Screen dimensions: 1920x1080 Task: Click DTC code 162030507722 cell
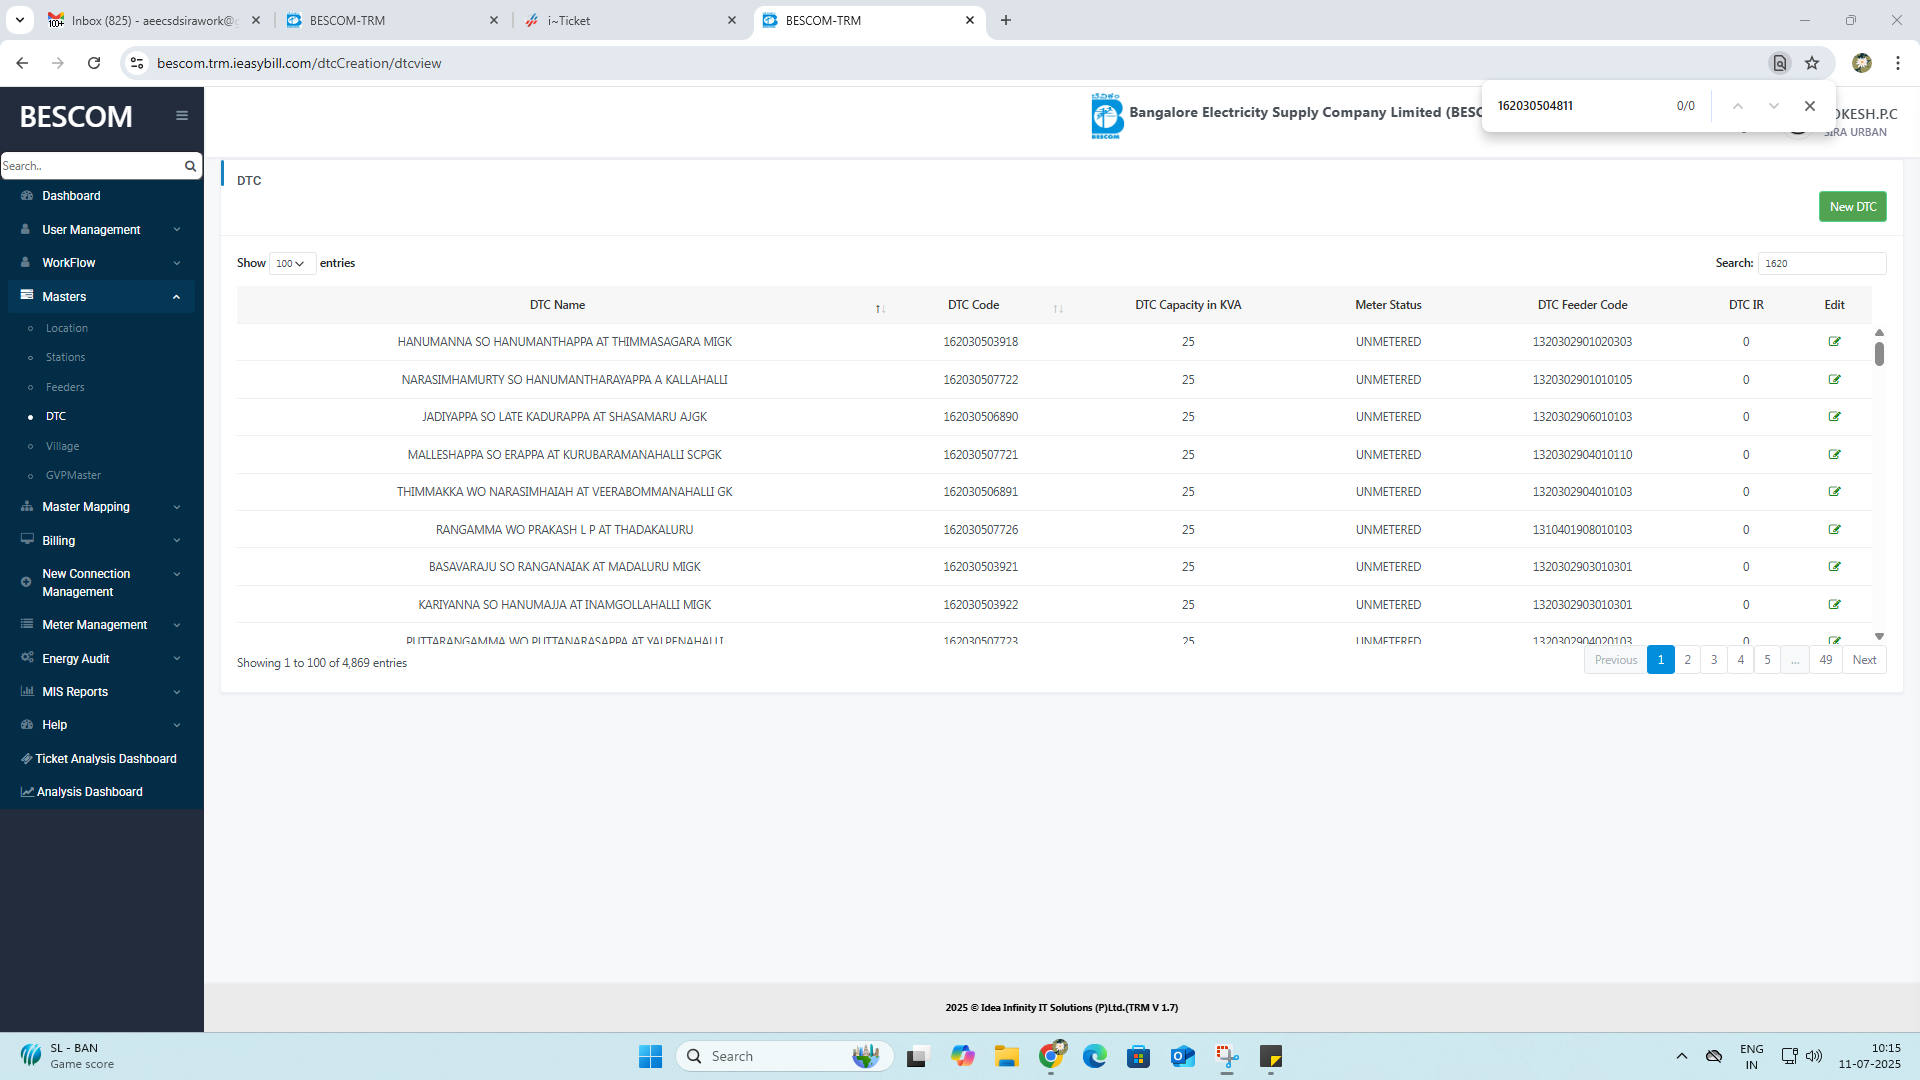point(980,380)
